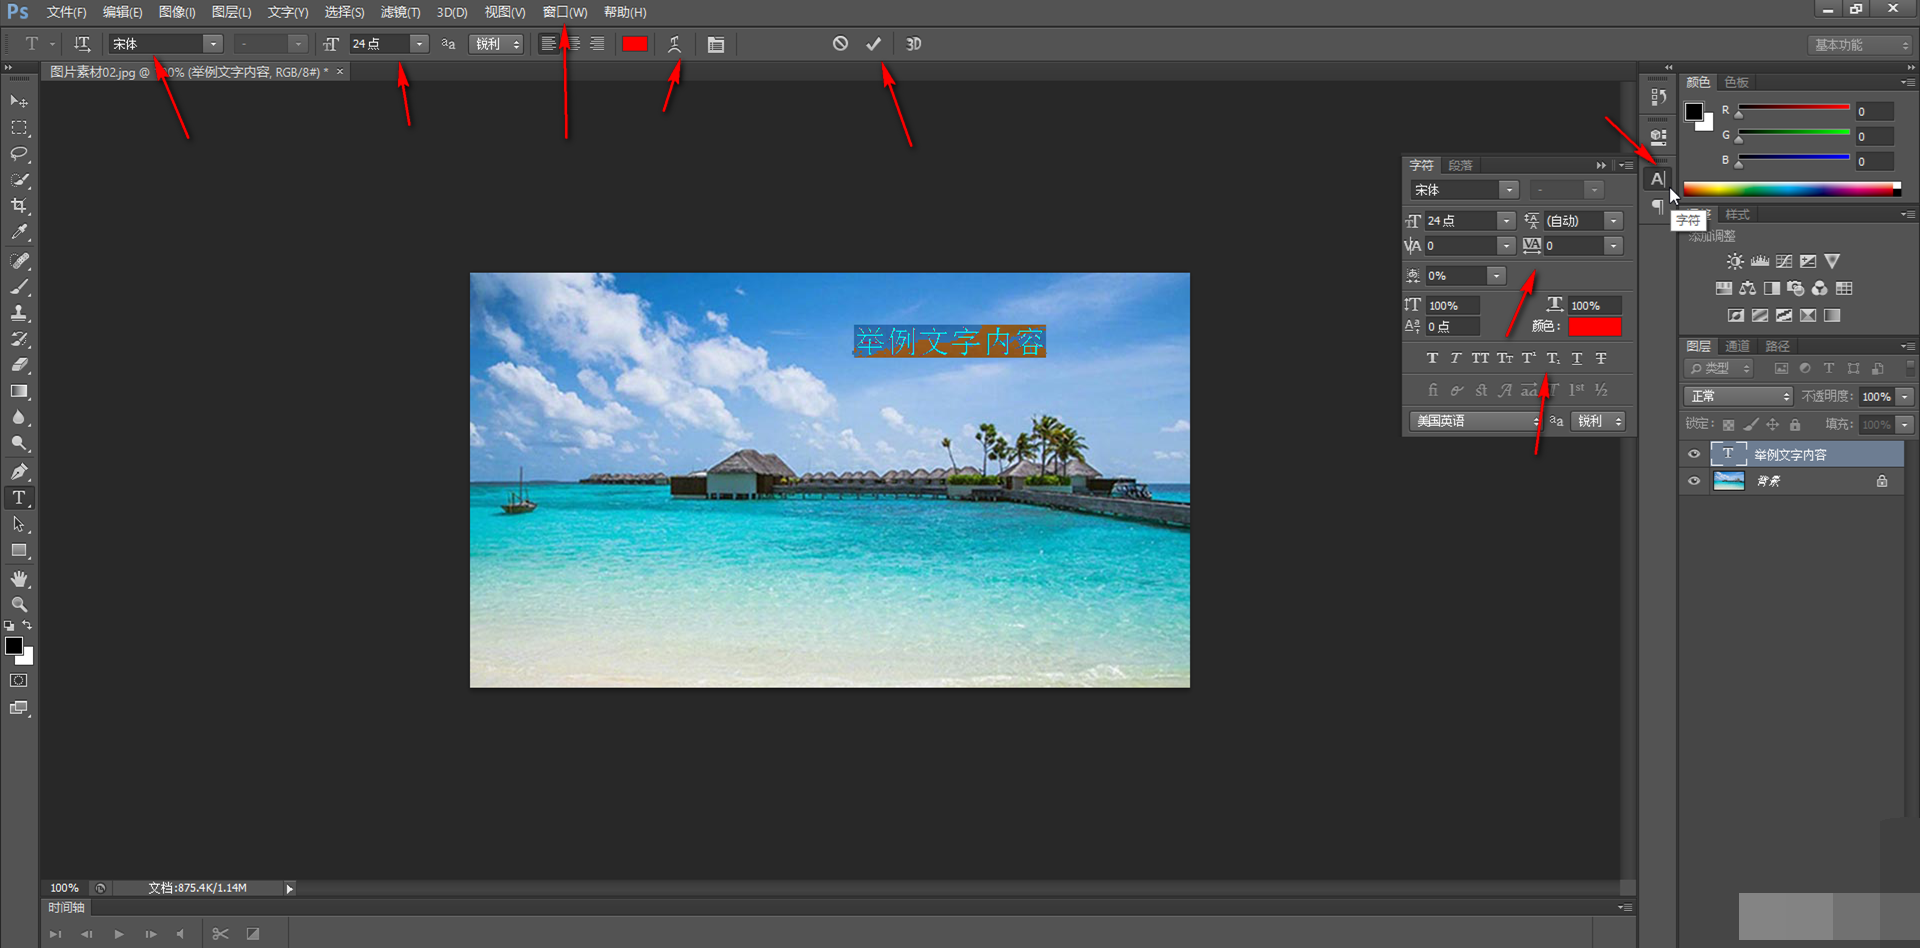Expand the layer blend mode dropdown 正常
The width and height of the screenshot is (1920, 948).
point(1739,397)
